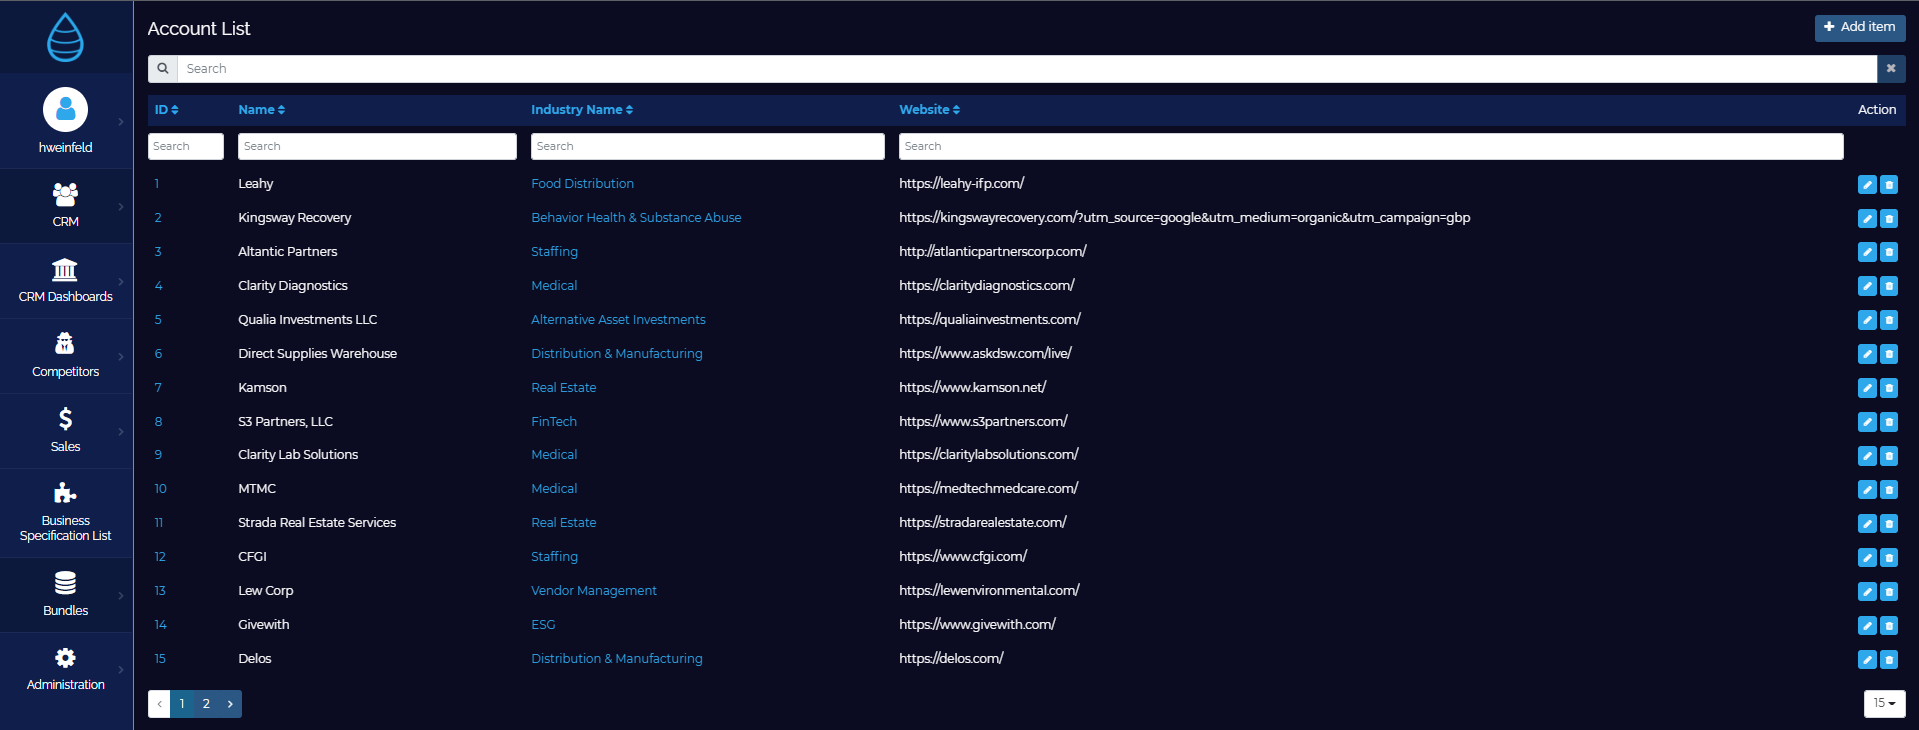Image resolution: width=1919 pixels, height=730 pixels.
Task: Edit the Qualia Investments LLC account
Action: (1867, 320)
